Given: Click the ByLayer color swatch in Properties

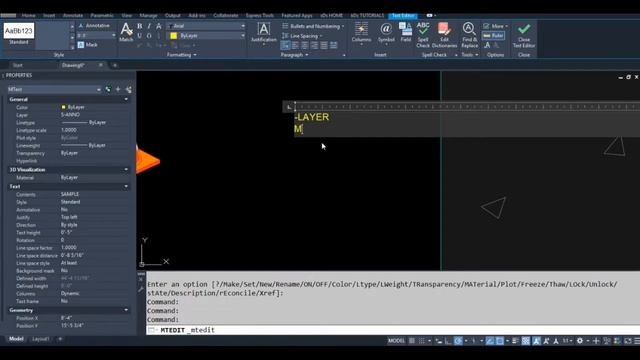Looking at the screenshot, I should (63, 107).
